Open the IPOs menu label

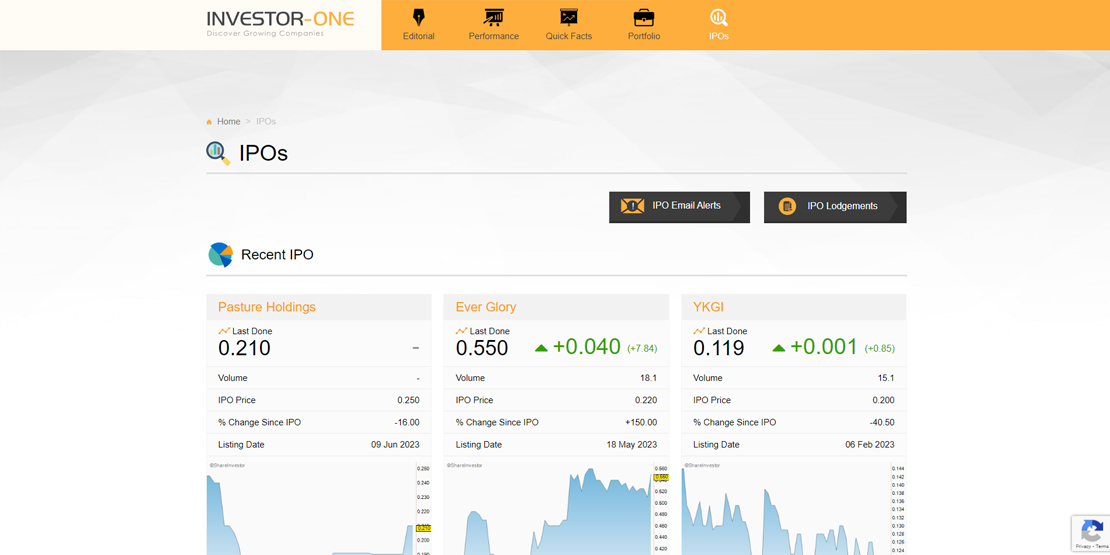point(719,36)
